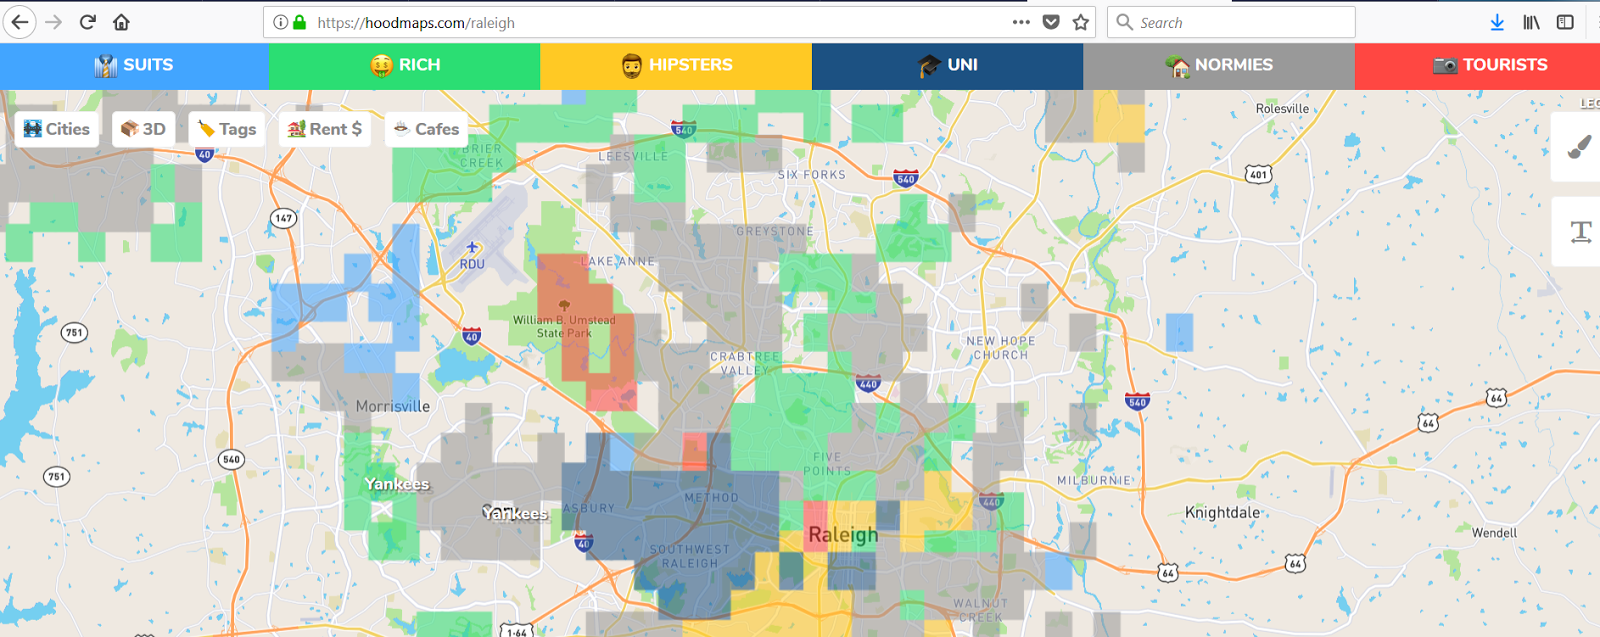The height and width of the screenshot is (637, 1600).
Task: Select the NORMIES category tab
Action: (x=1219, y=65)
